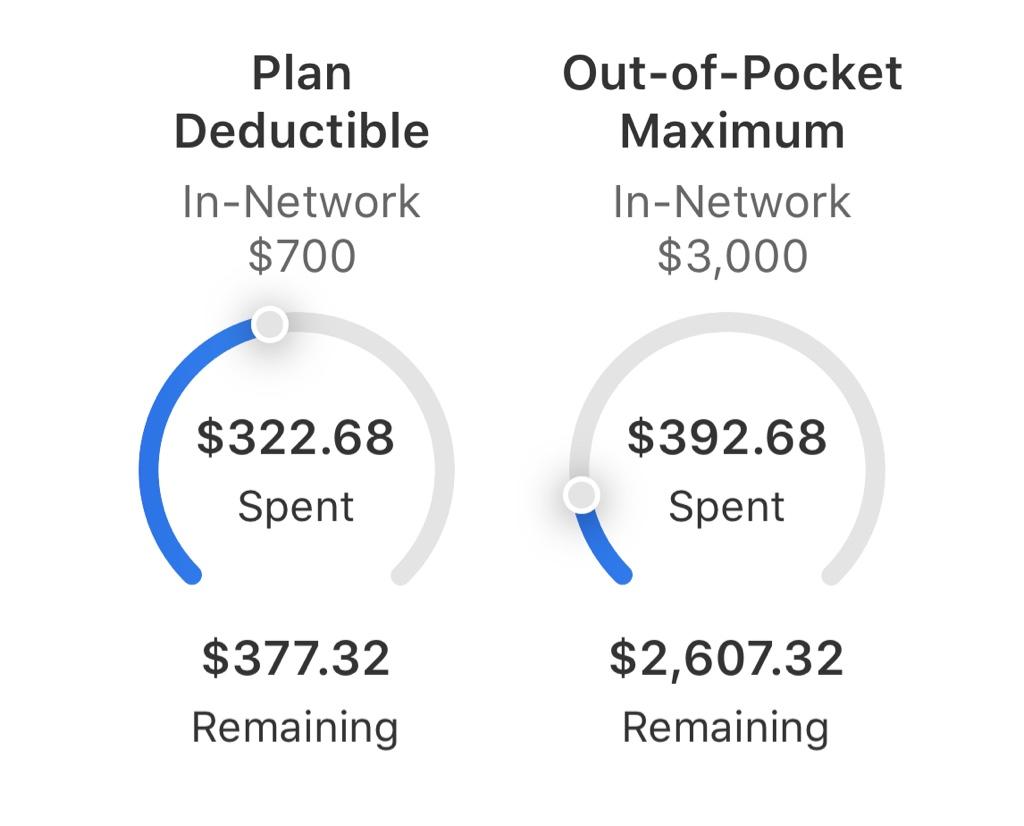Viewport: 1024px width, 826px height.
Task: Select the $377.32 remaining amount
Action: click(x=296, y=658)
